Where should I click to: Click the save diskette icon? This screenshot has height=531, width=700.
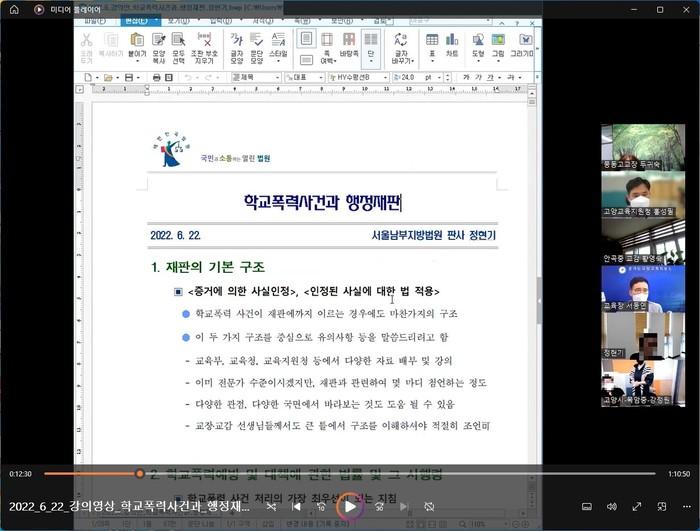coord(129,77)
